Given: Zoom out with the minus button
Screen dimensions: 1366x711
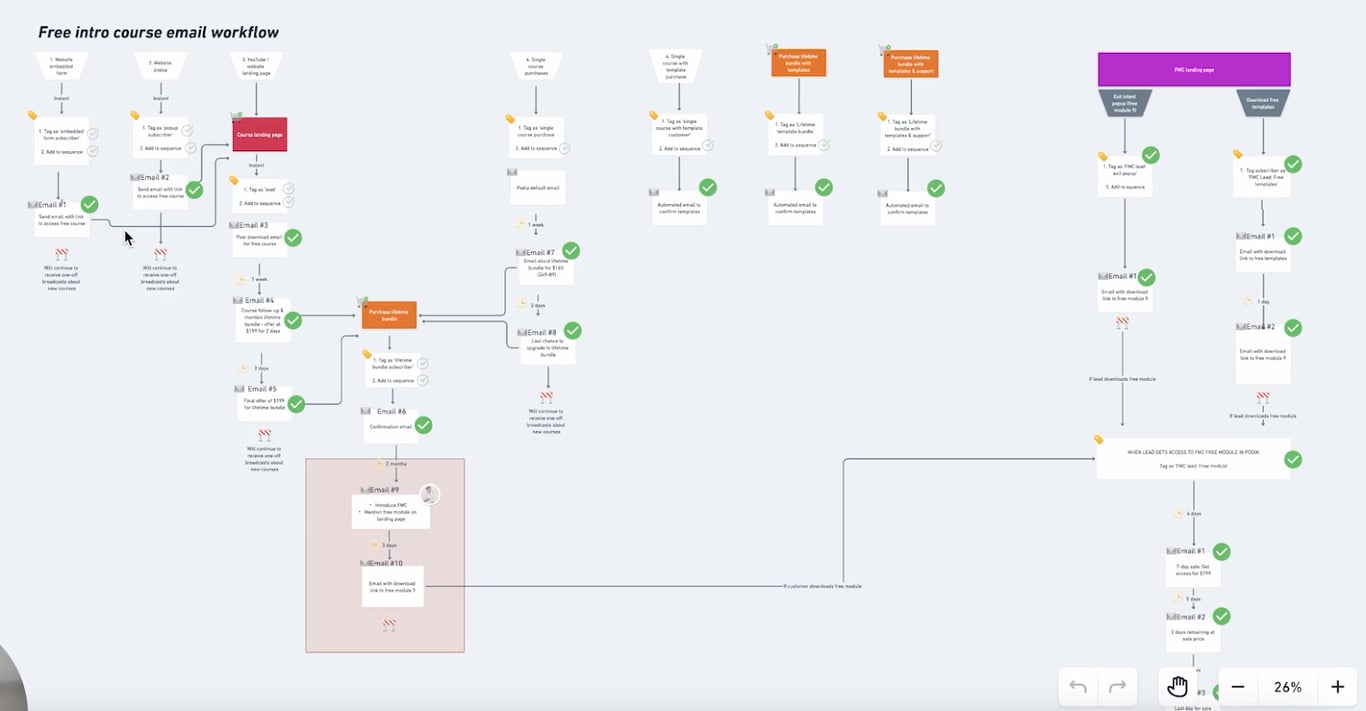Looking at the screenshot, I should (x=1238, y=687).
